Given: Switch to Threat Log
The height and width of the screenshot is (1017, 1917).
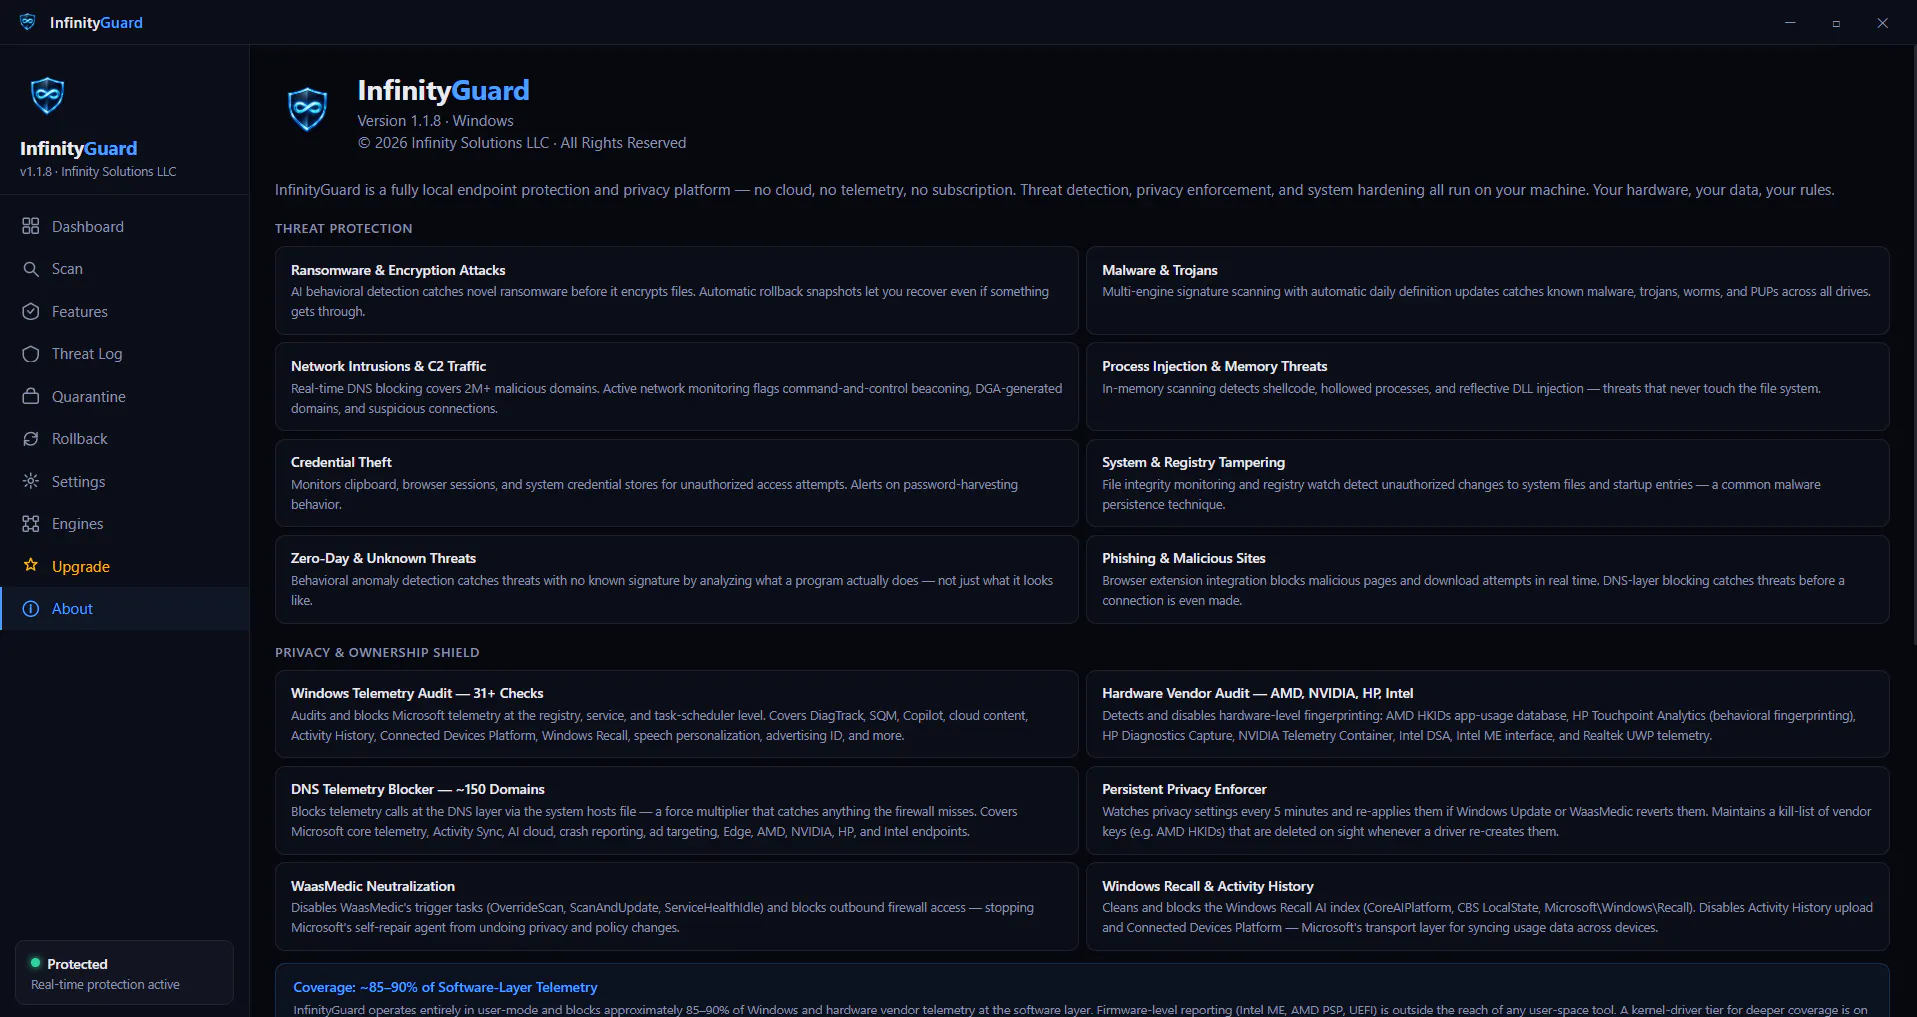Looking at the screenshot, I should pyautogui.click(x=87, y=354).
